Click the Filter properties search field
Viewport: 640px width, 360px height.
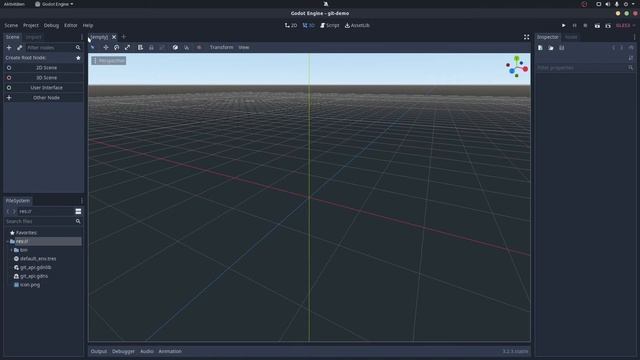pyautogui.click(x=585, y=68)
